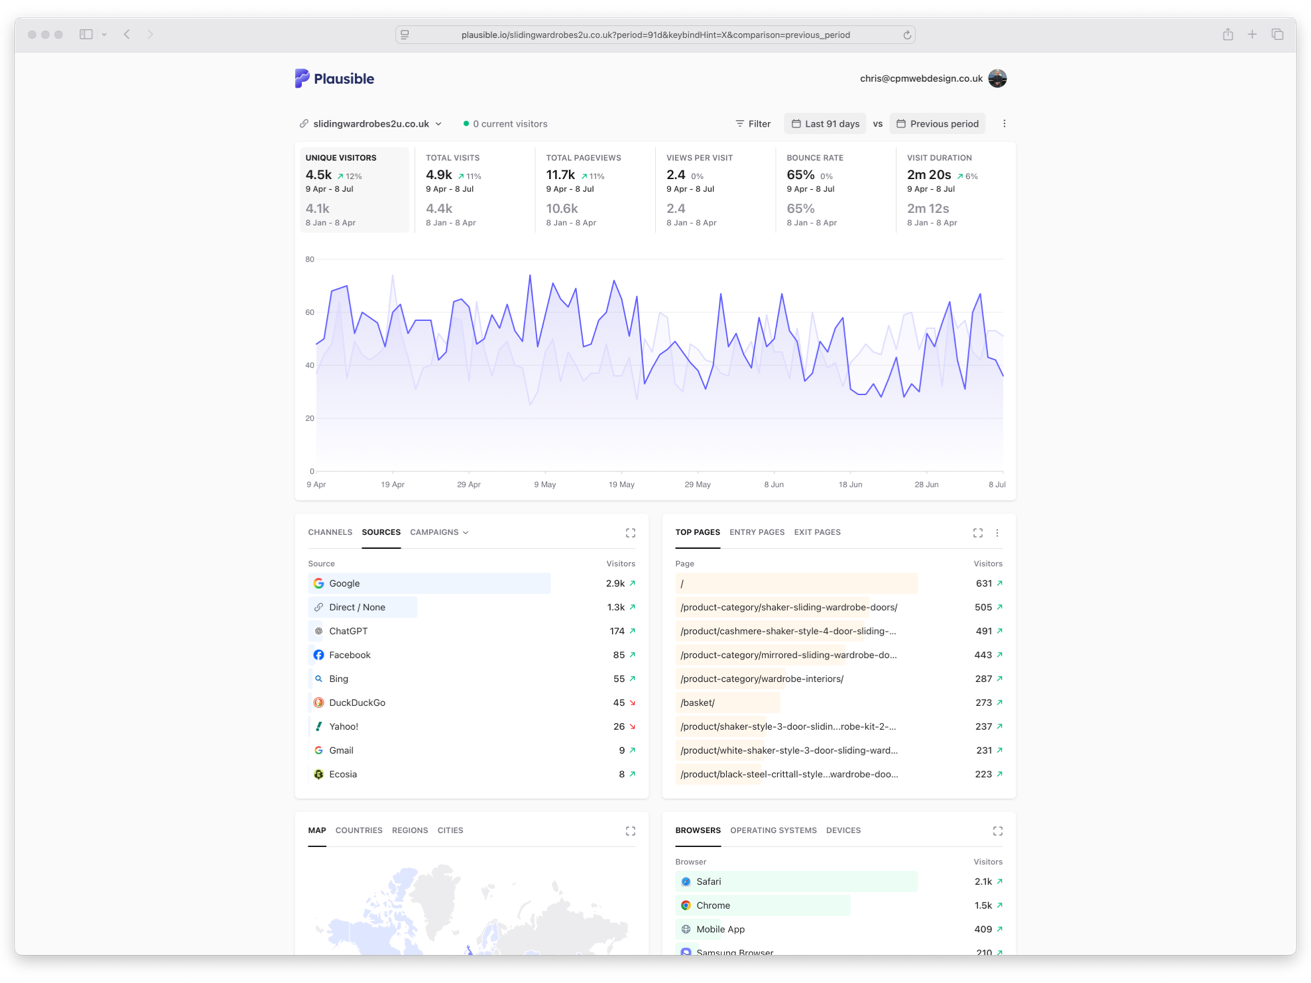The height and width of the screenshot is (983, 1311).
Task: Switch to the Entry Pages tab
Action: (x=757, y=532)
